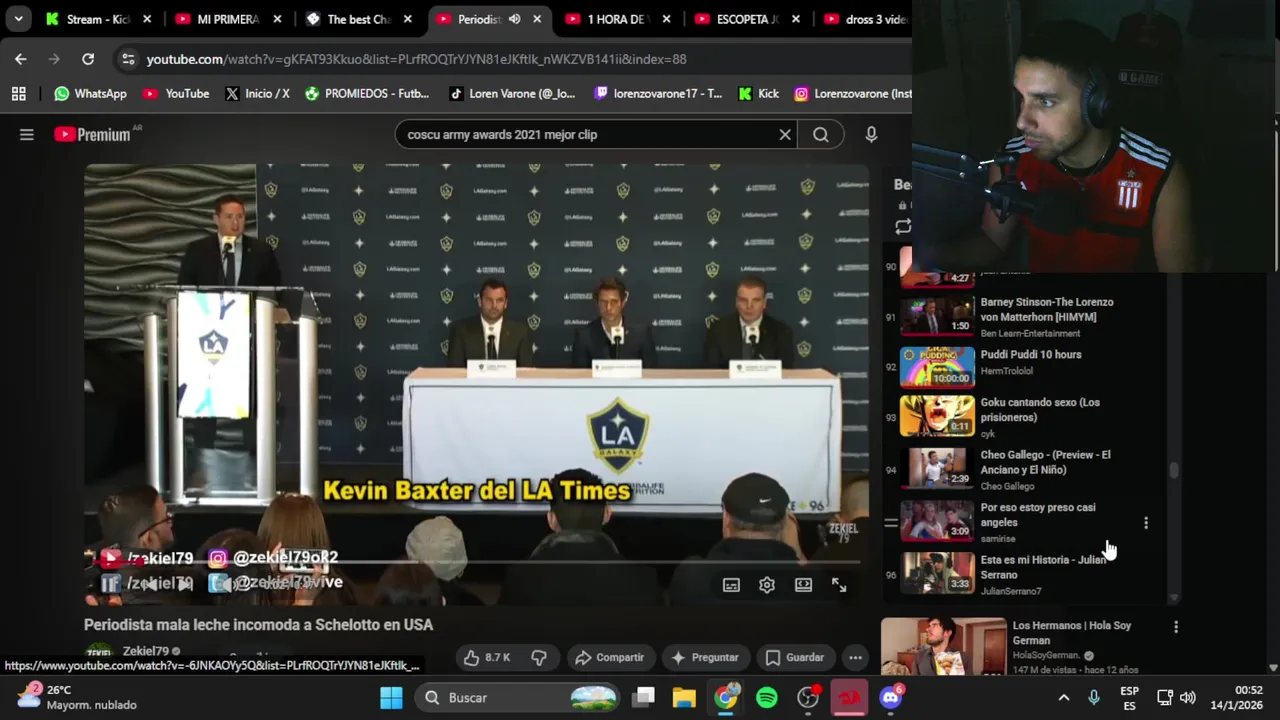
Task: Launch File Explorer from taskbar
Action: tap(684, 698)
